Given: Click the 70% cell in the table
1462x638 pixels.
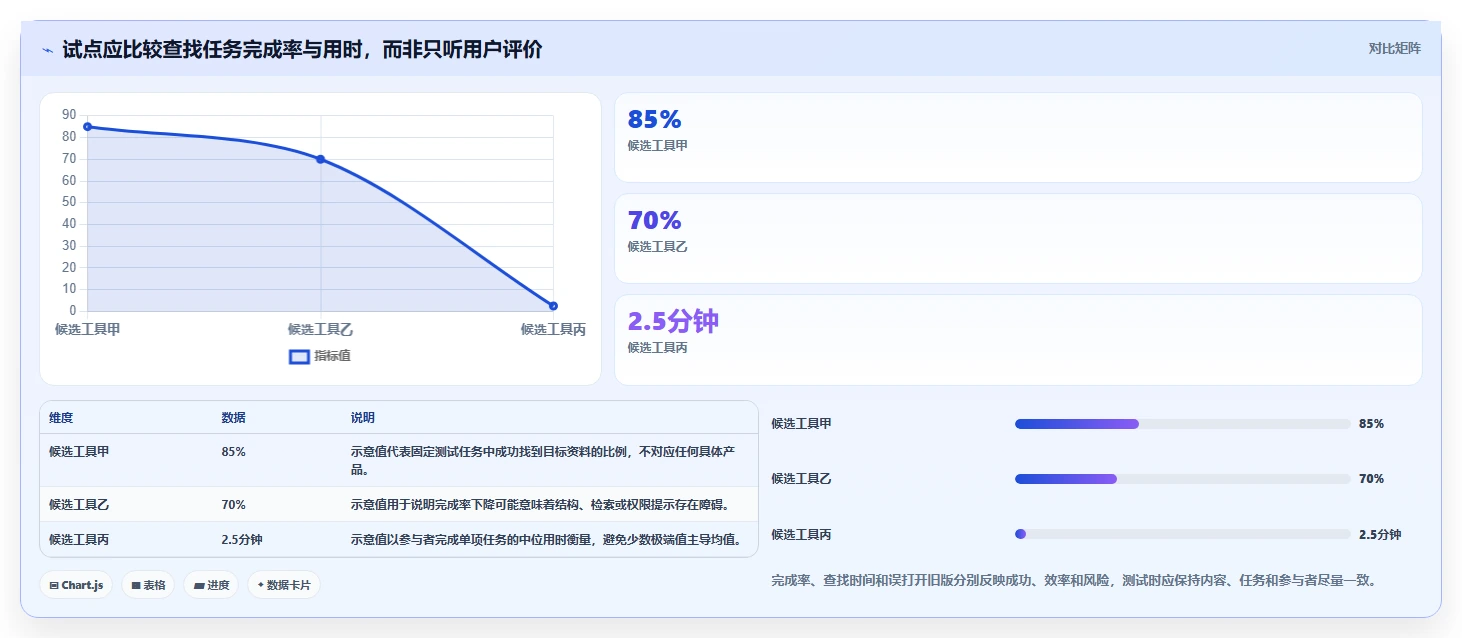Looking at the screenshot, I should click(233, 505).
